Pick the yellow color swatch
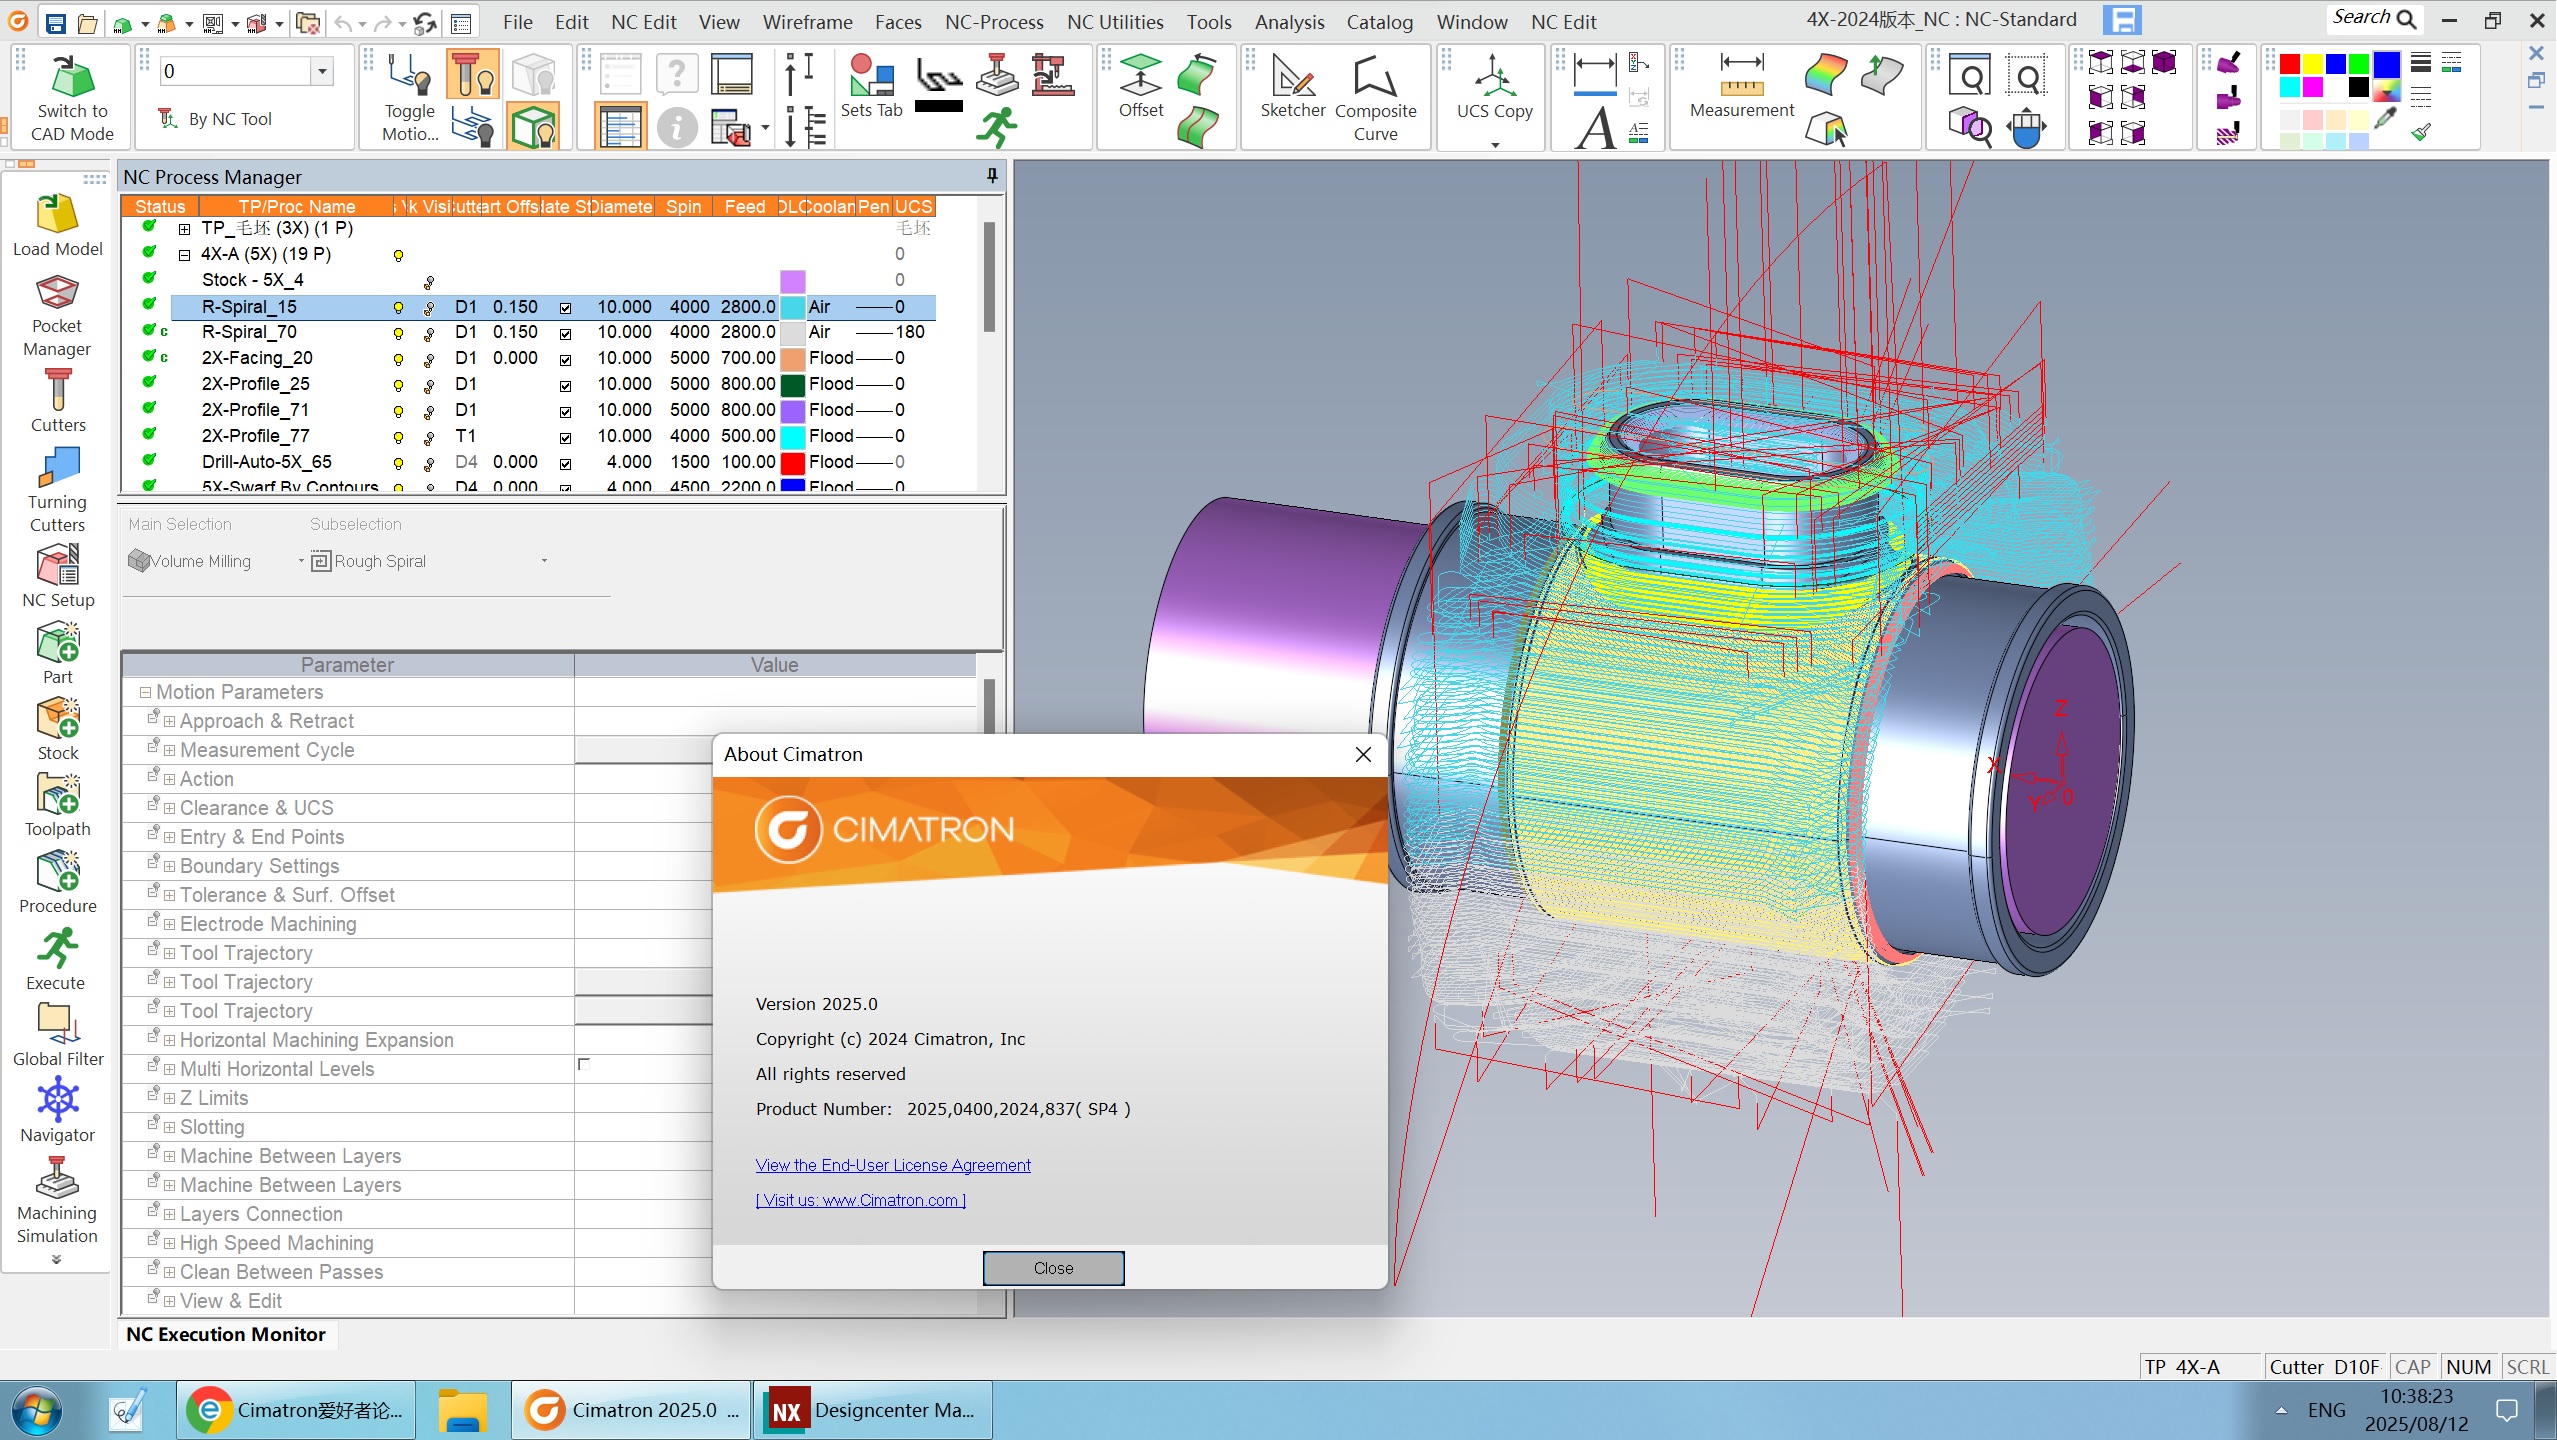 tap(2312, 65)
